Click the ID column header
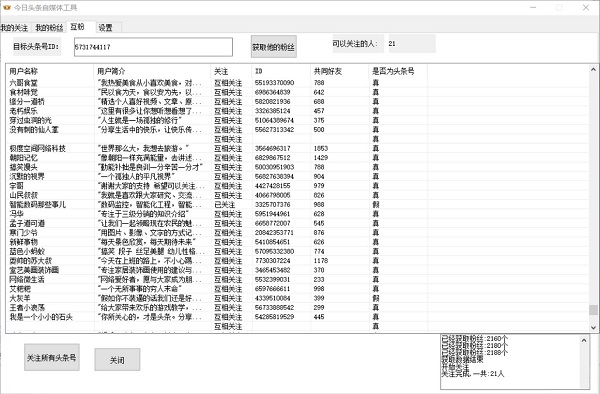The height and width of the screenshot is (394, 600). click(281, 71)
